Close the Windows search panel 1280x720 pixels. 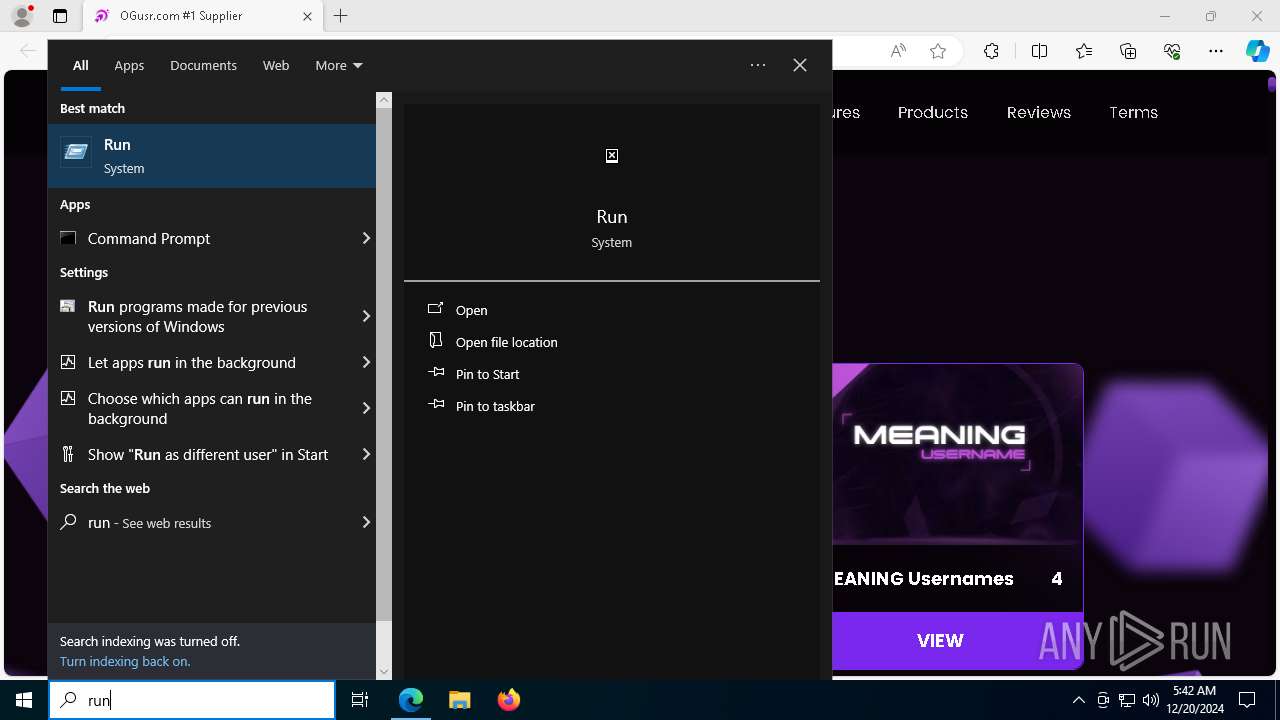point(800,65)
